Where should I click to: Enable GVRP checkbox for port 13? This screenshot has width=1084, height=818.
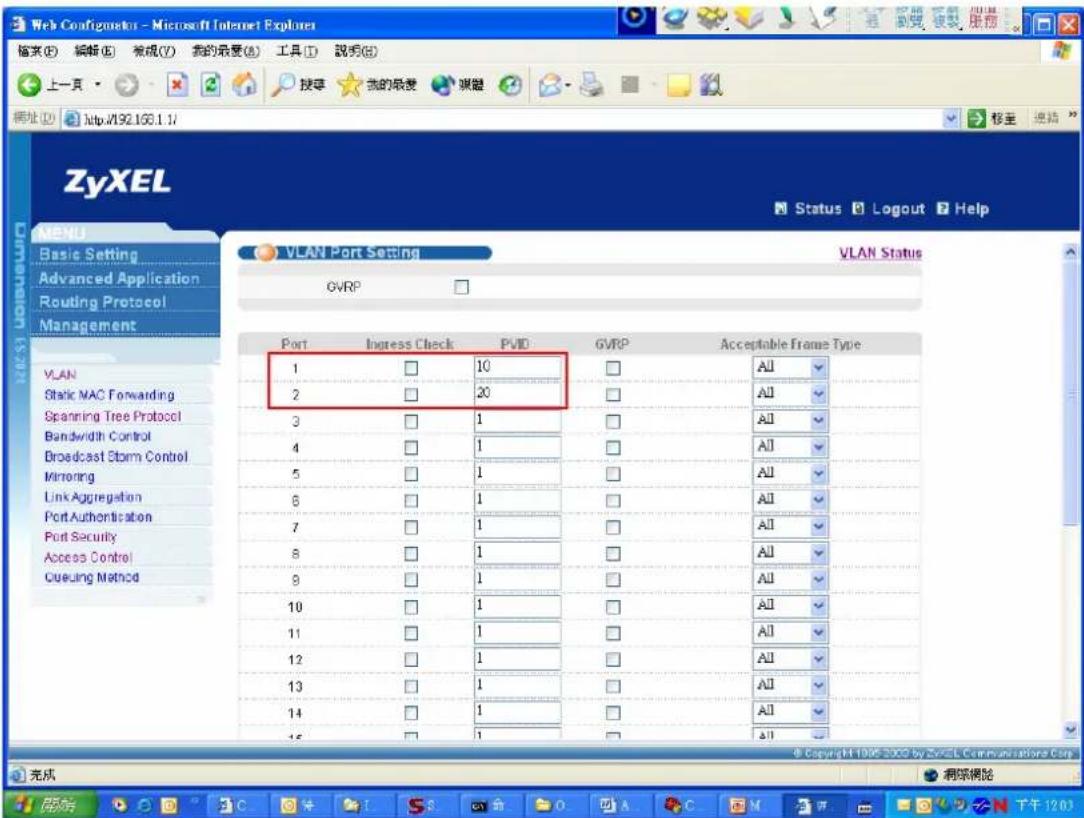pos(613,686)
